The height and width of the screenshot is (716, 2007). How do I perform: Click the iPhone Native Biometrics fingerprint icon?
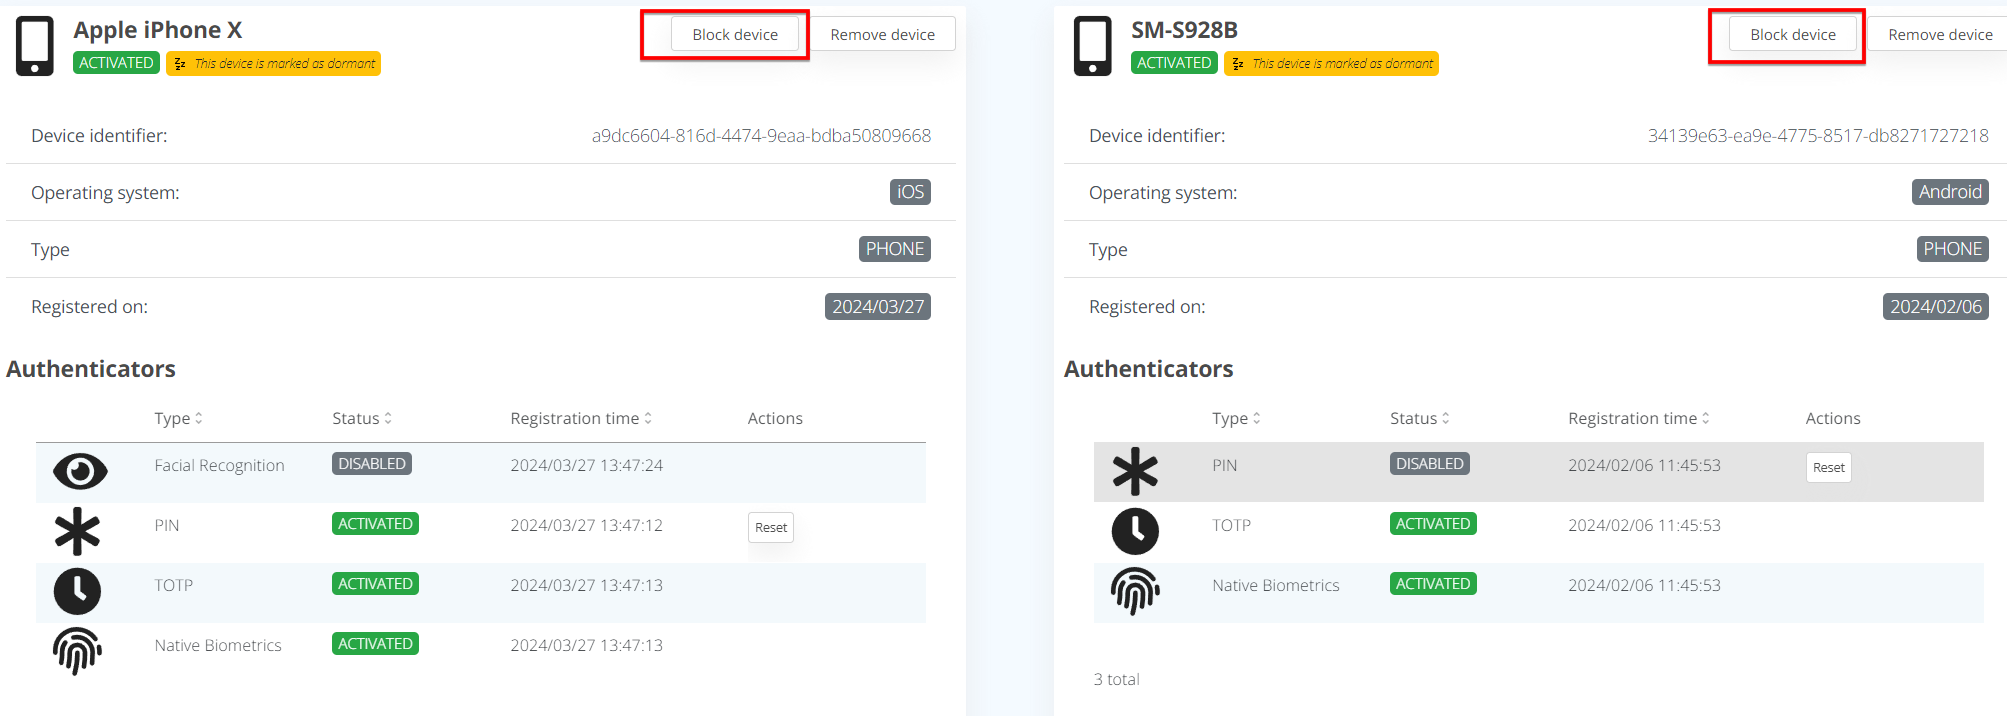pyautogui.click(x=77, y=651)
